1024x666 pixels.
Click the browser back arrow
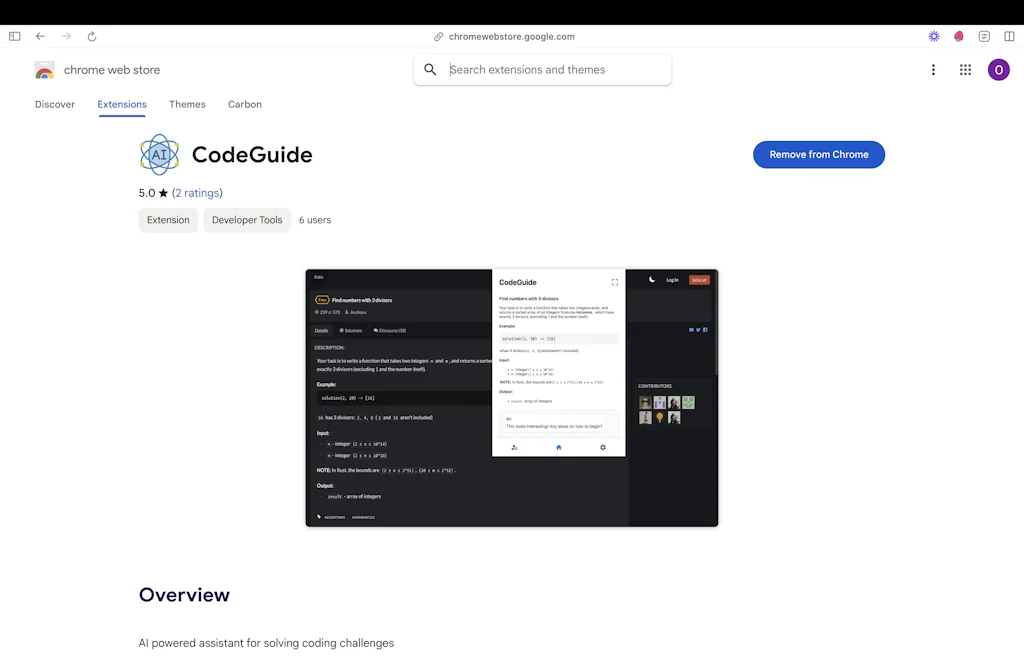[40, 36]
